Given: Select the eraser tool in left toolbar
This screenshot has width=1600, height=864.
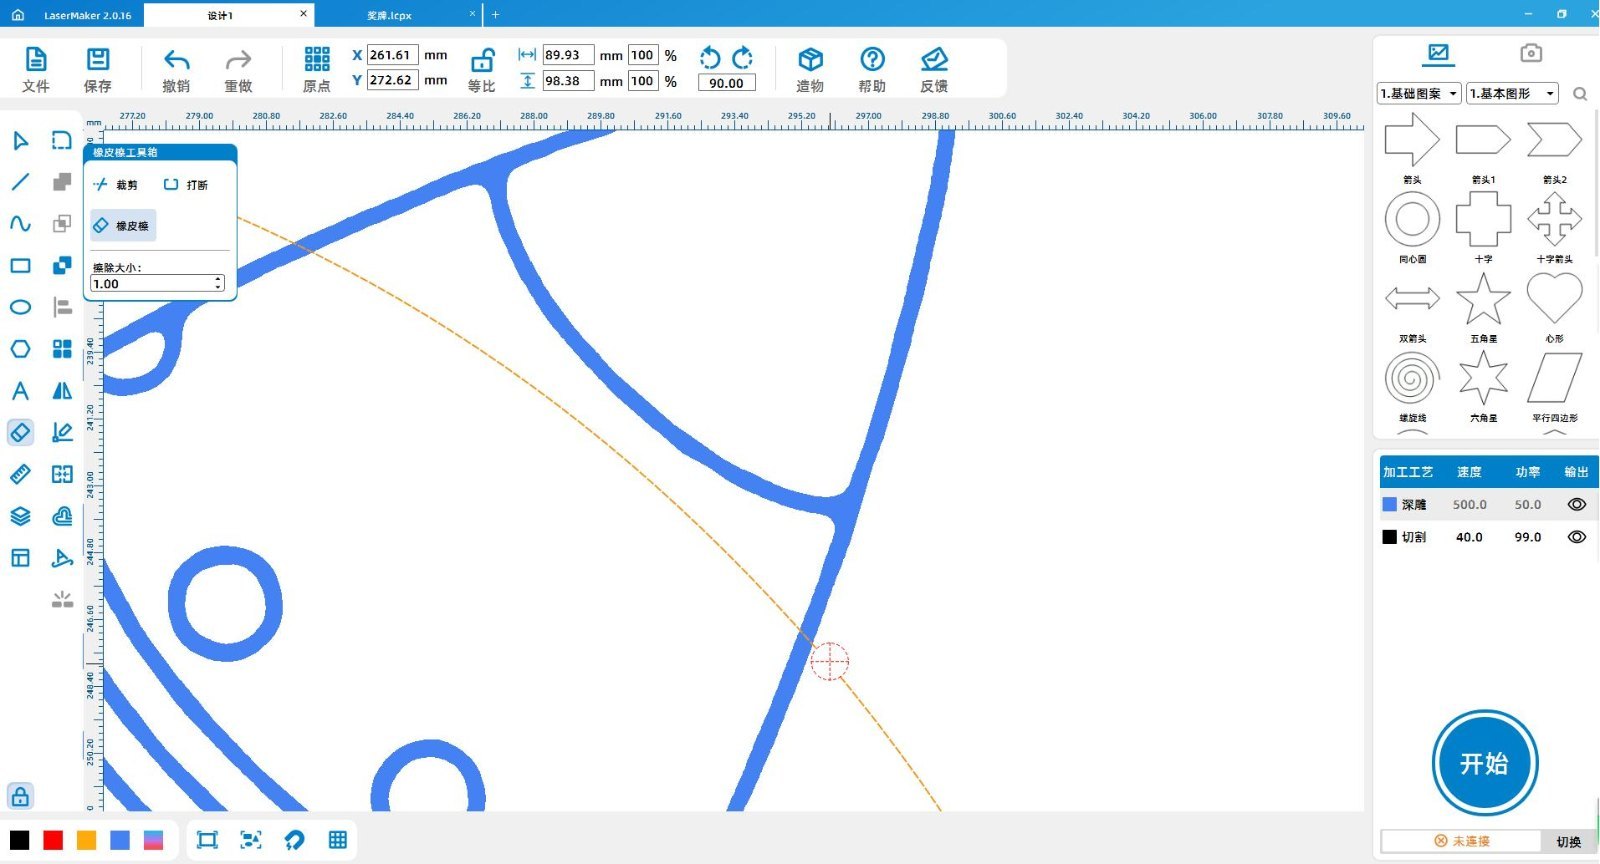Looking at the screenshot, I should coord(20,432).
